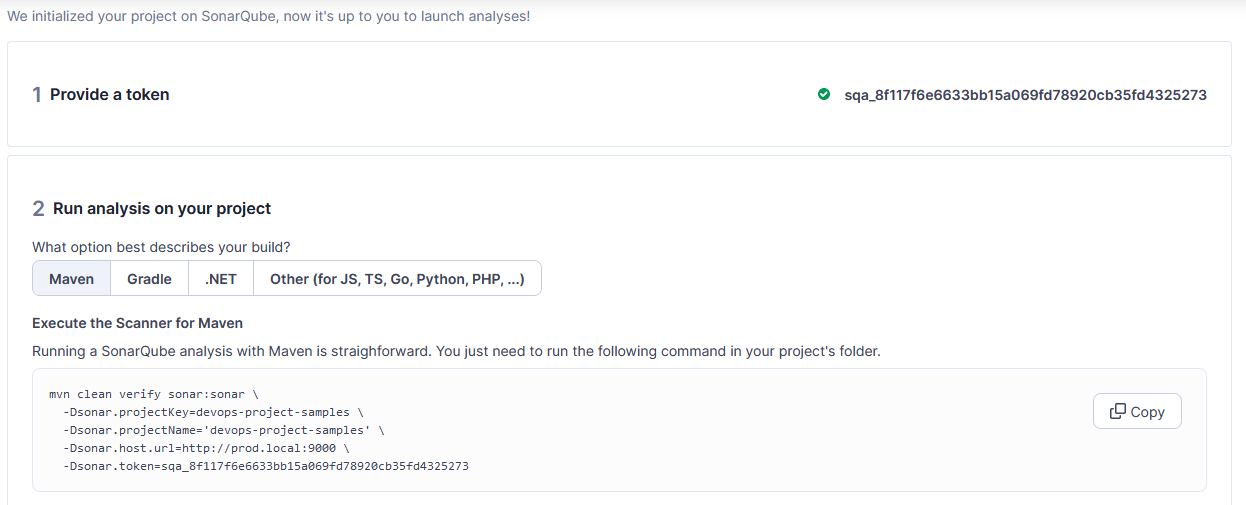Click the step number 2 indicator
The width and height of the screenshot is (1246, 505).
38,209
